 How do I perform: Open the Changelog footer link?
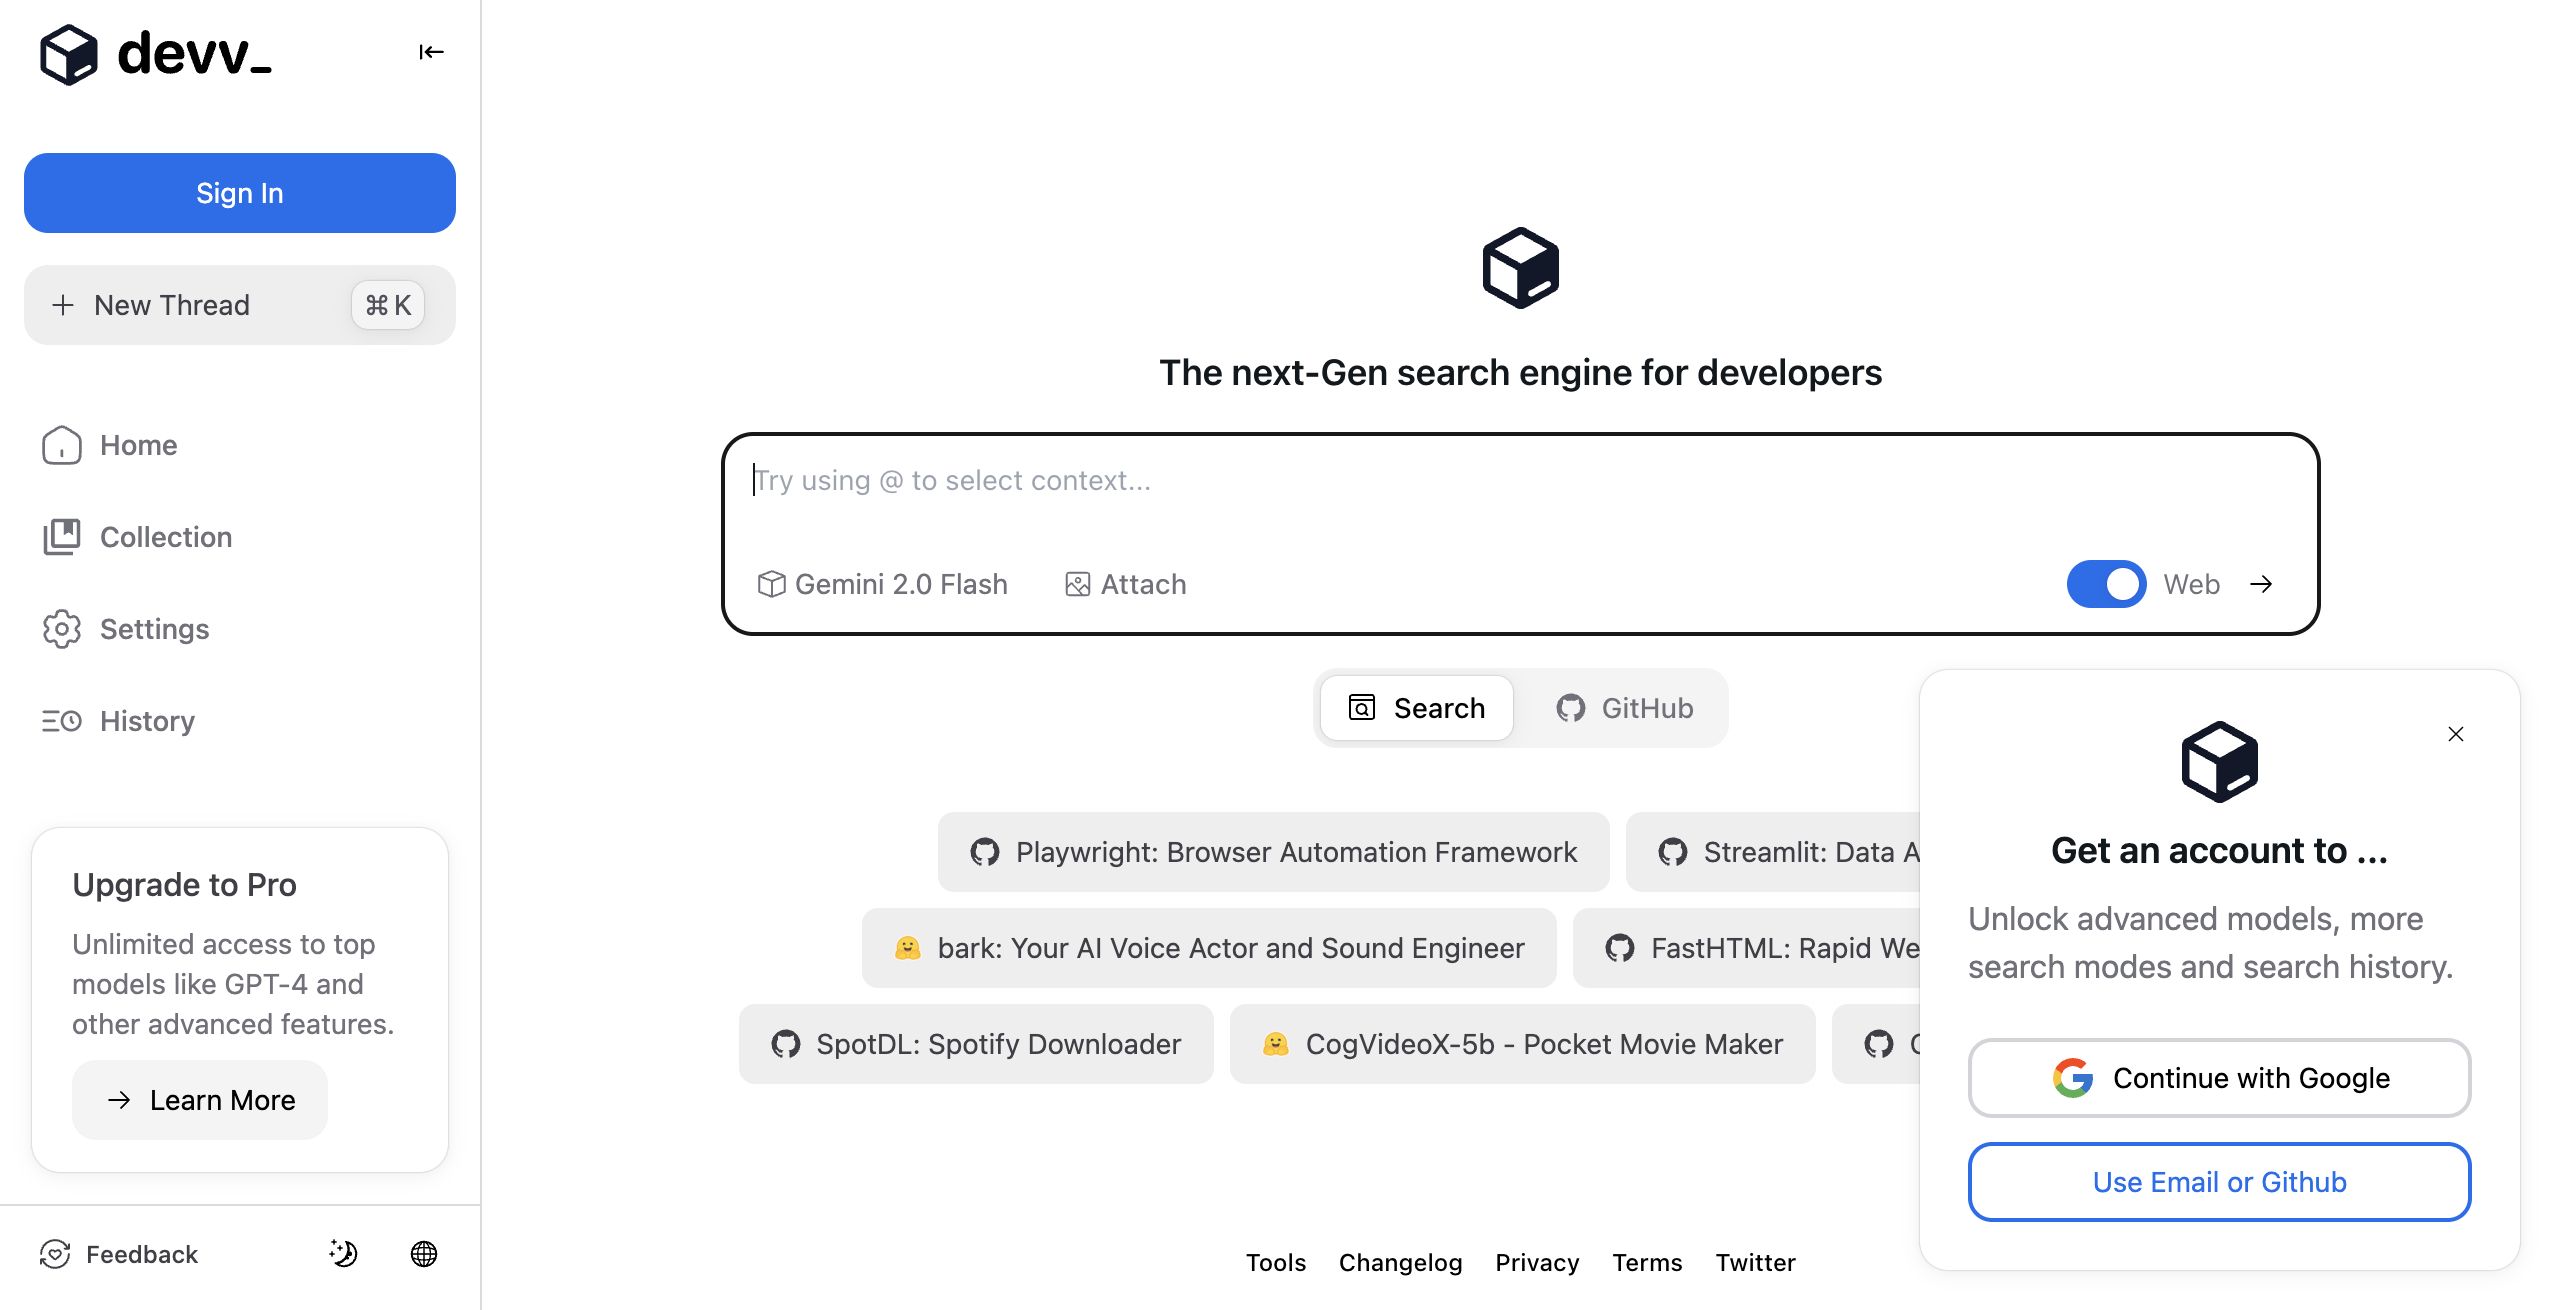point(1400,1262)
